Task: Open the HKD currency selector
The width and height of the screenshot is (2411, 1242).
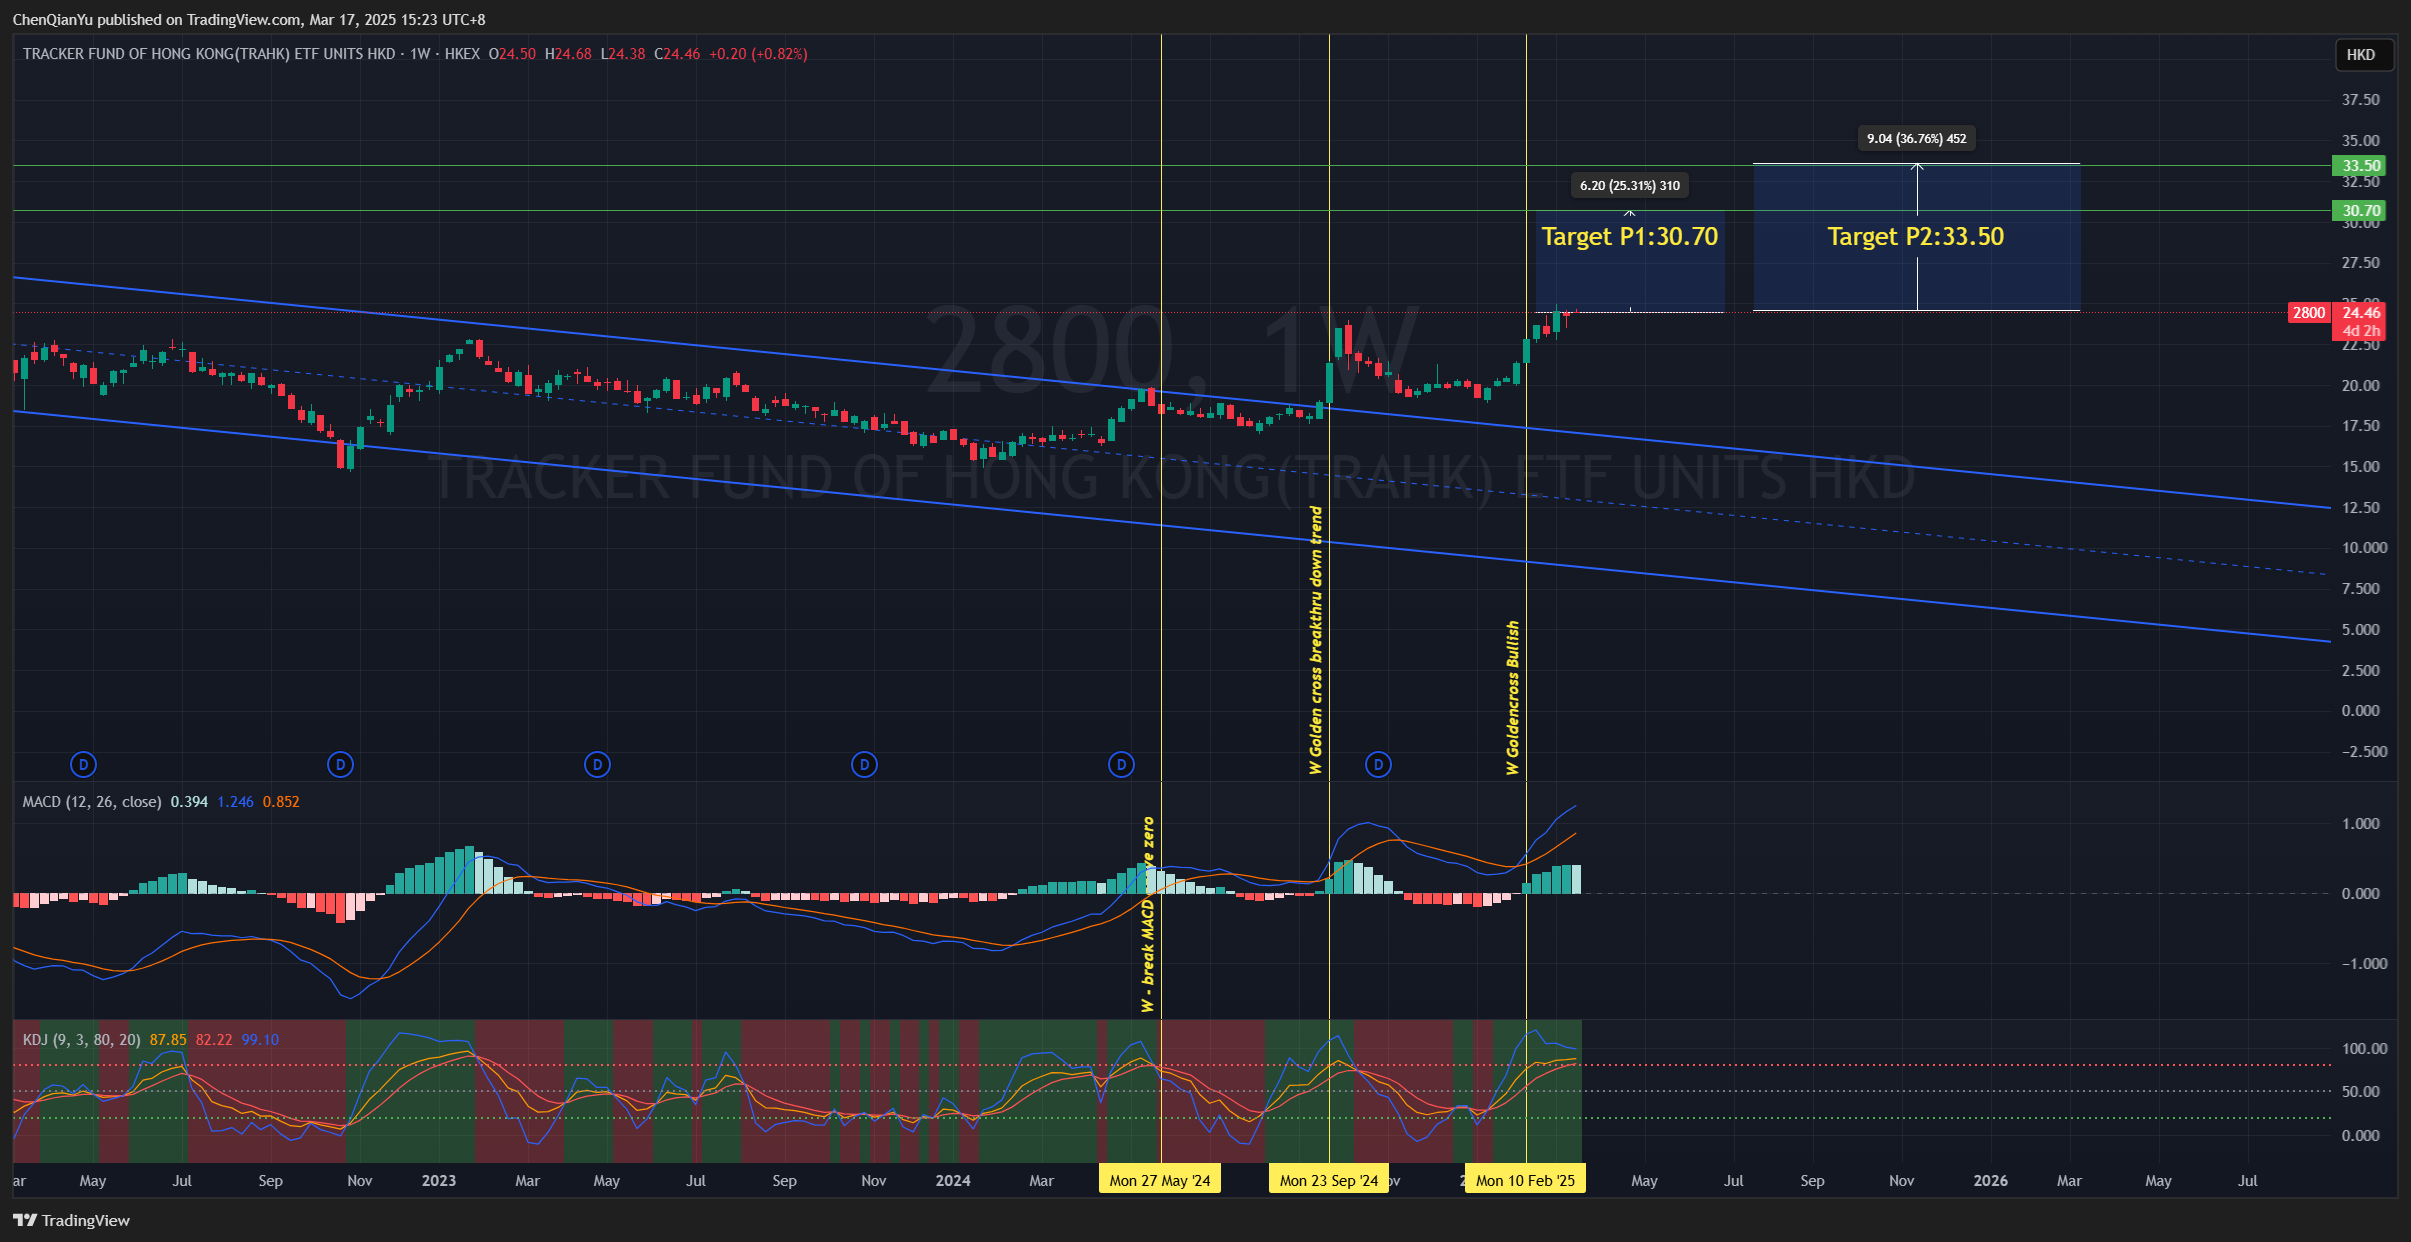Action: [2363, 55]
